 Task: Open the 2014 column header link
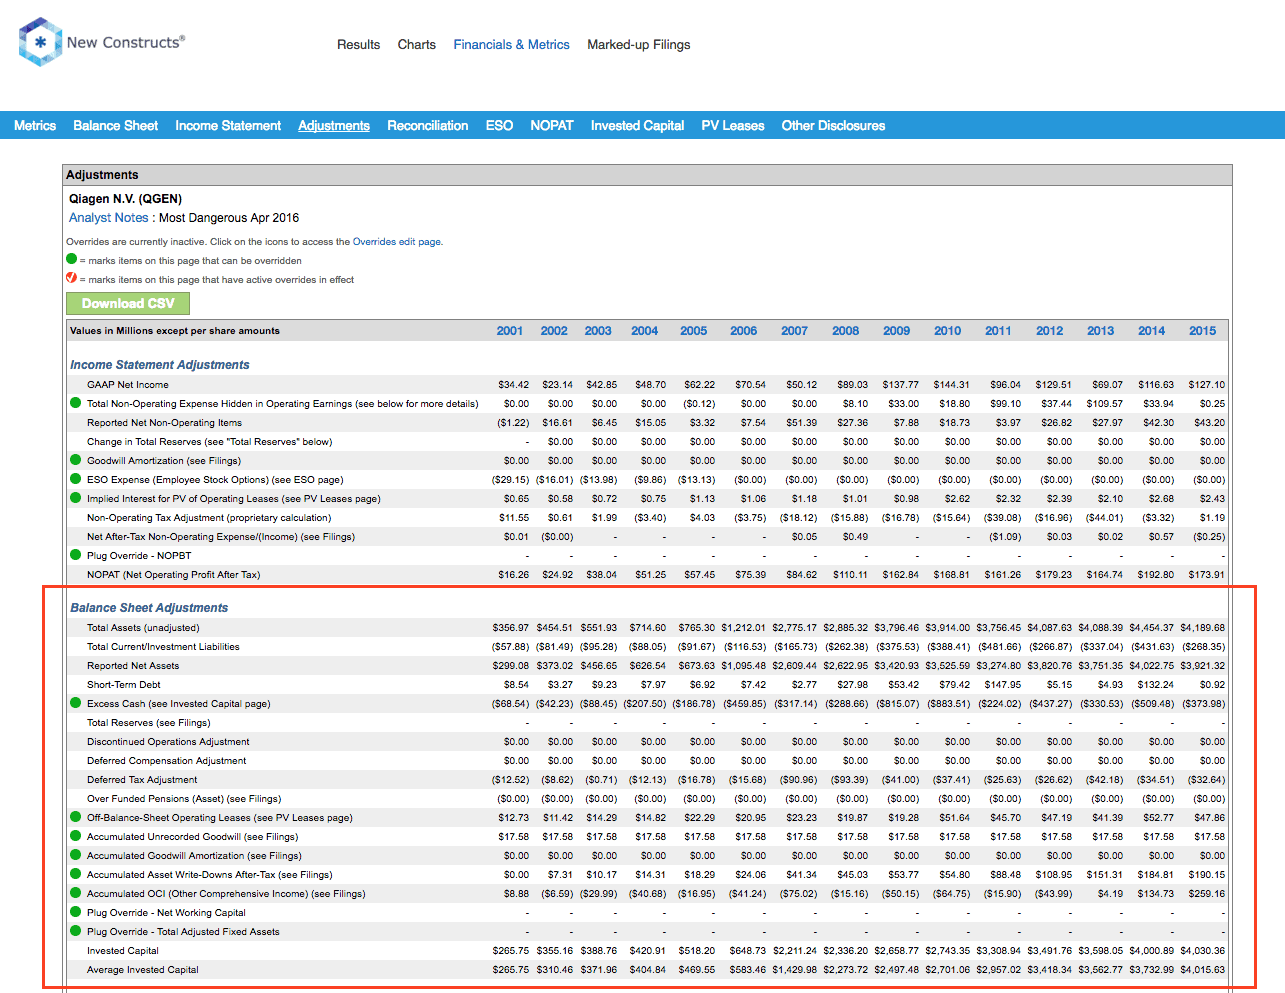[1152, 331]
